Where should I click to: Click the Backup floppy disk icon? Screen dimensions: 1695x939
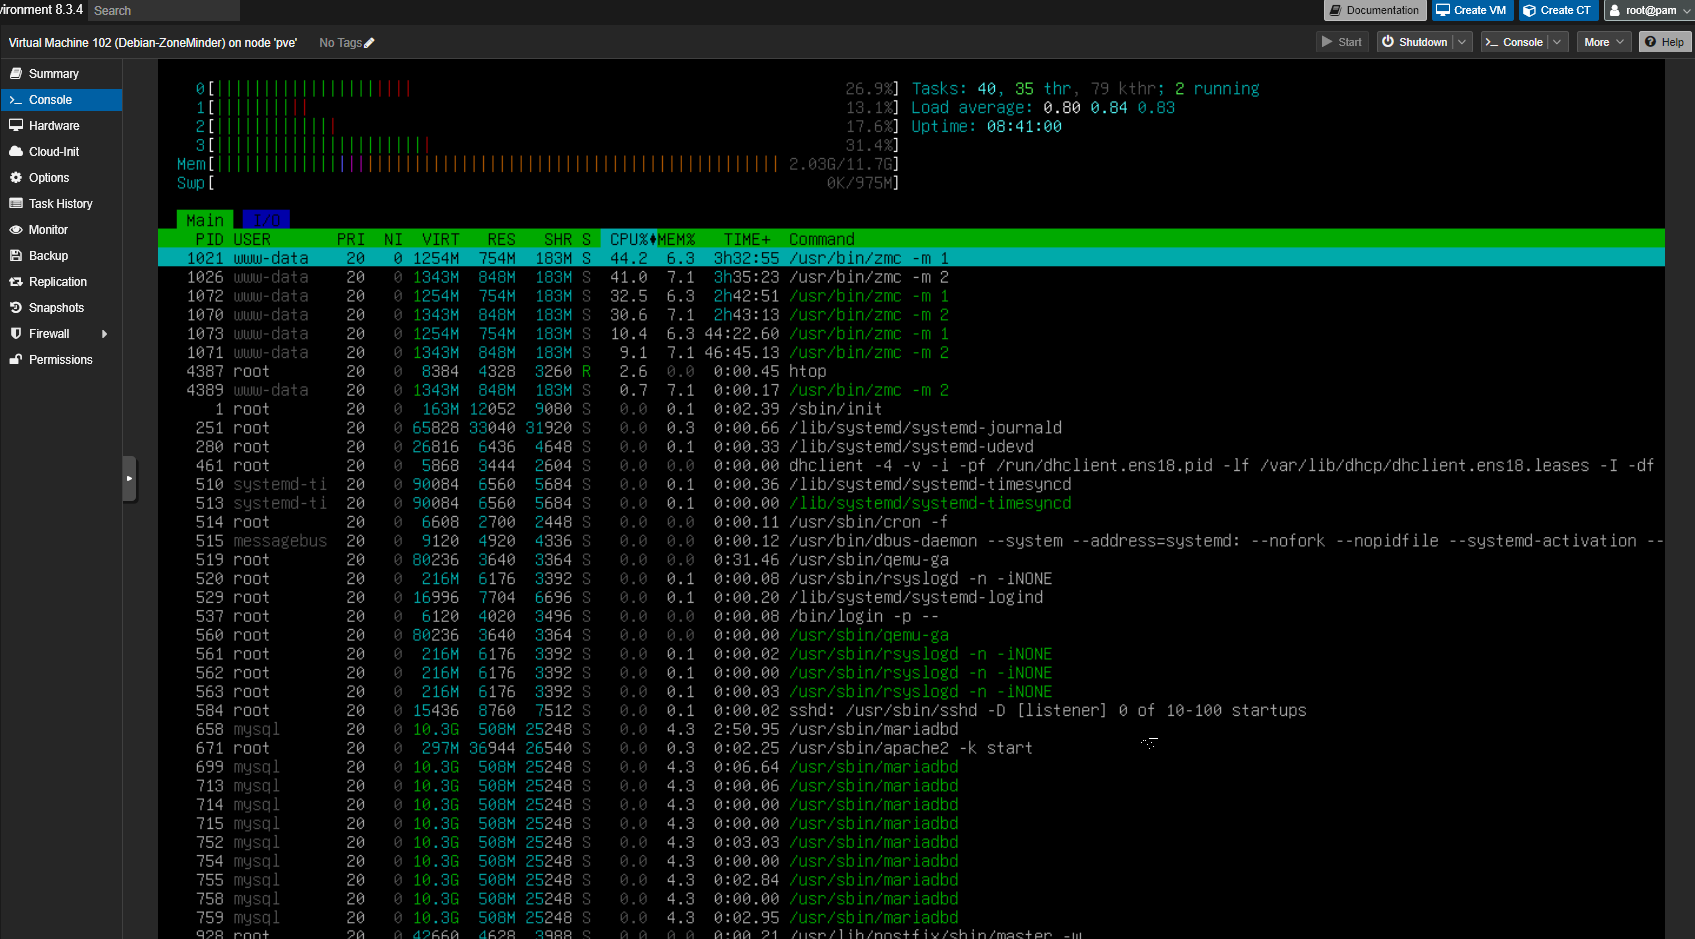(16, 256)
